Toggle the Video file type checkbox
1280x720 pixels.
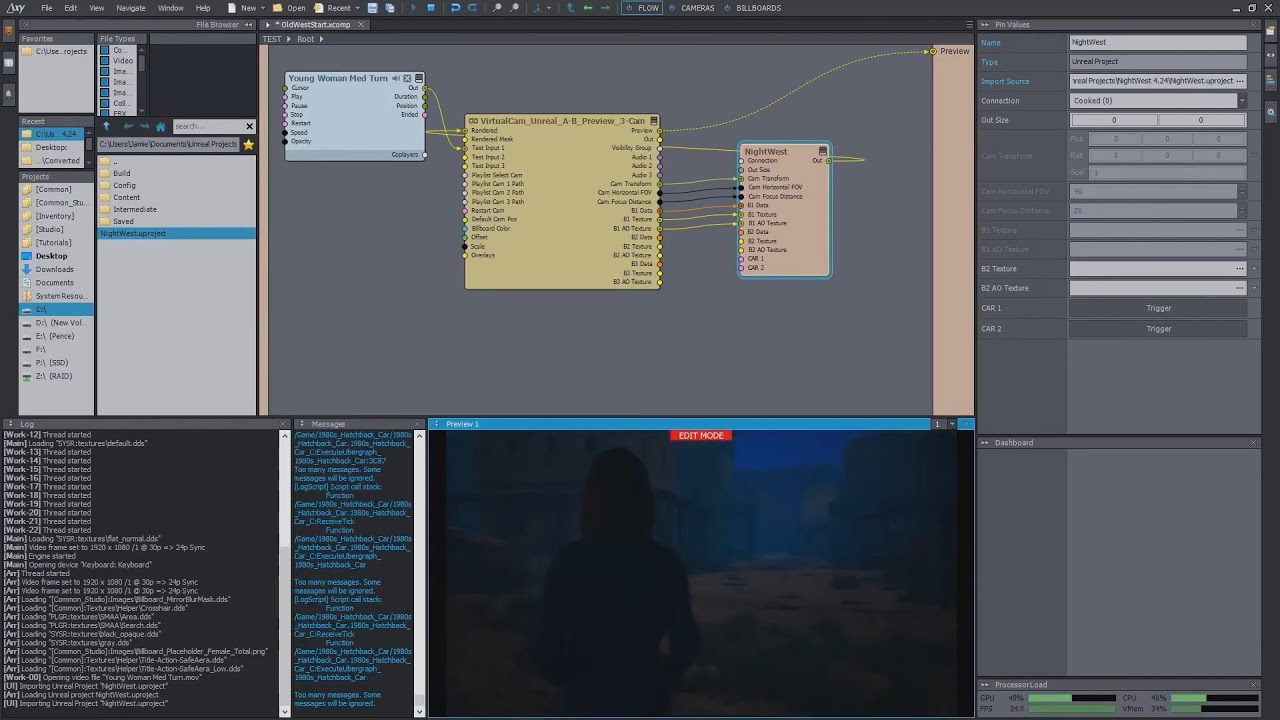[104, 60]
